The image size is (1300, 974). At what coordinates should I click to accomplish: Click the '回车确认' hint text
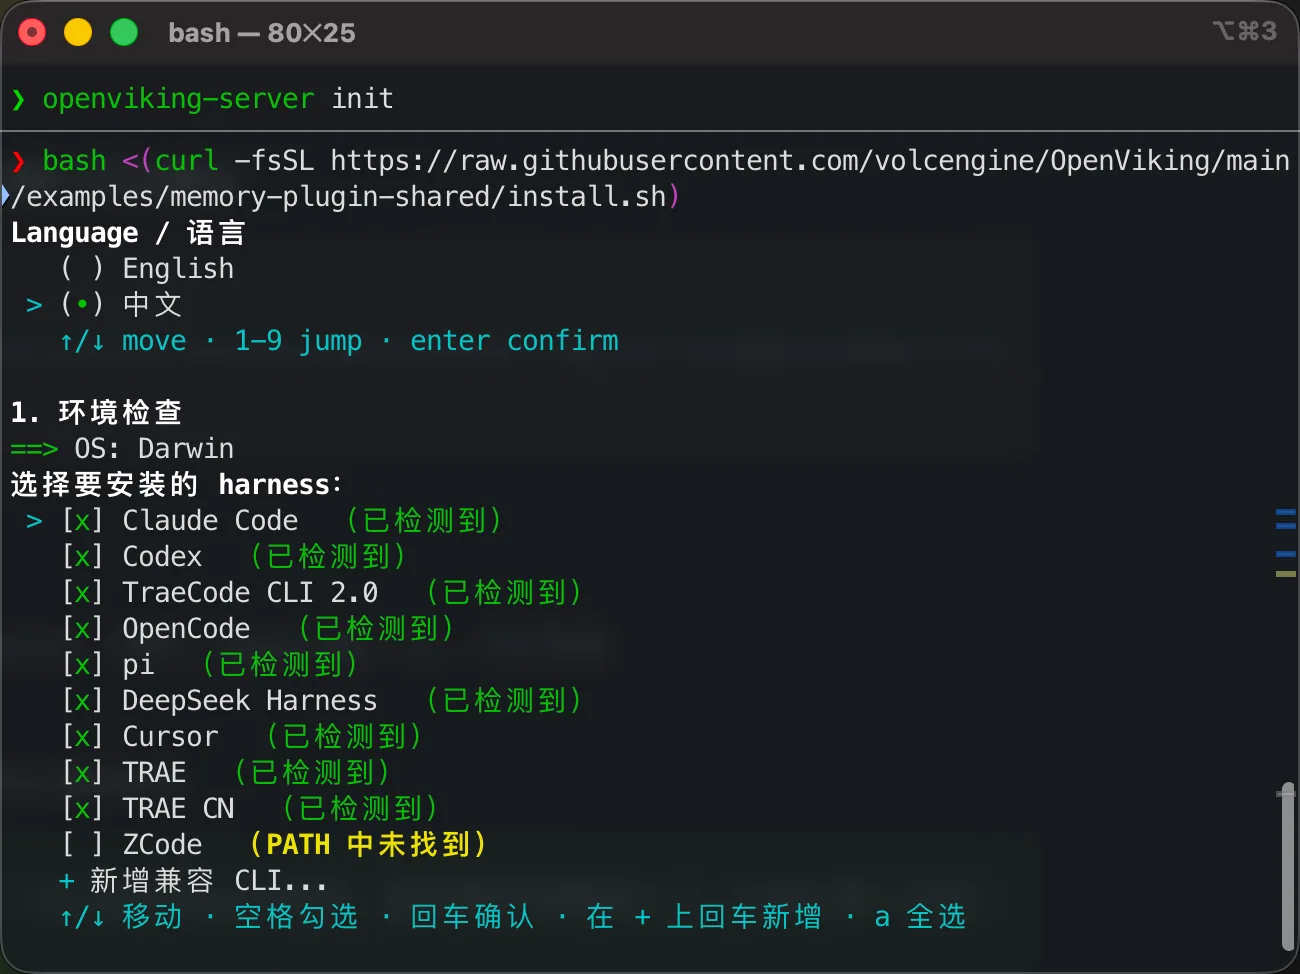tap(472, 917)
